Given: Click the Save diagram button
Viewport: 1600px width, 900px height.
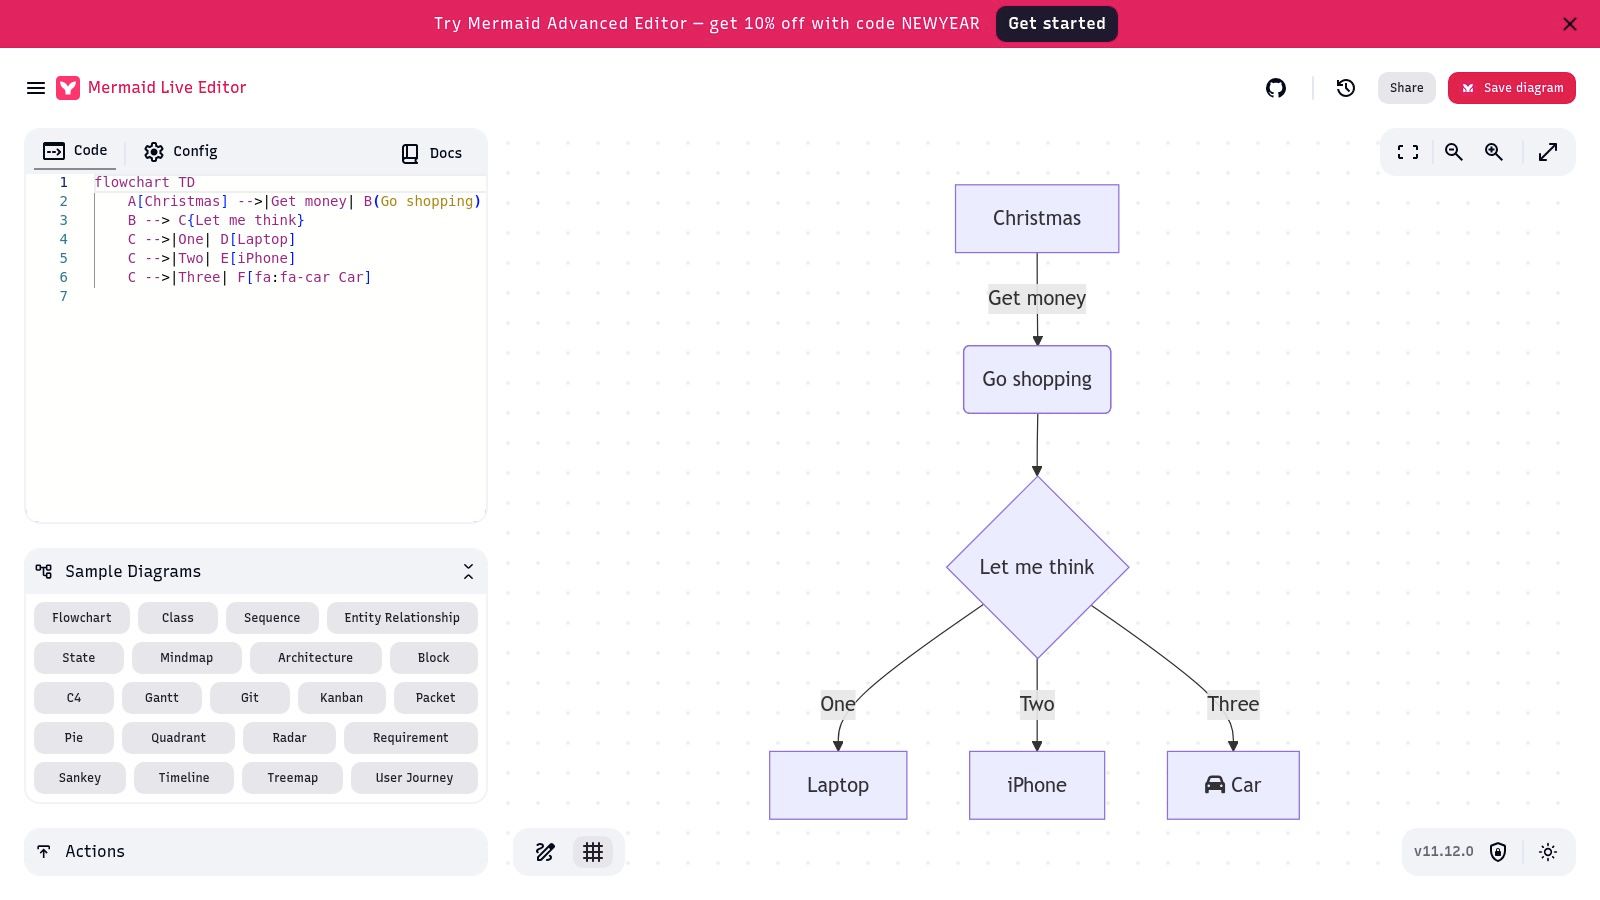Looking at the screenshot, I should point(1511,88).
